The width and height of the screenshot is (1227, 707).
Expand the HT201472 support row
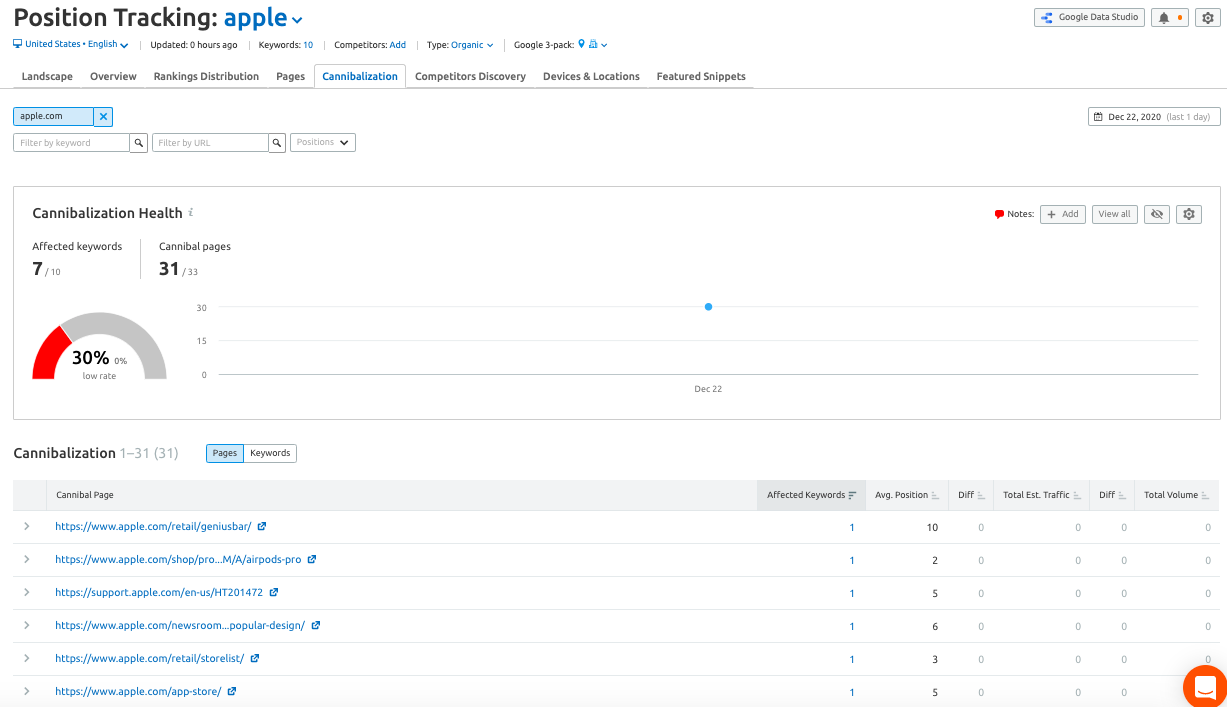27,592
